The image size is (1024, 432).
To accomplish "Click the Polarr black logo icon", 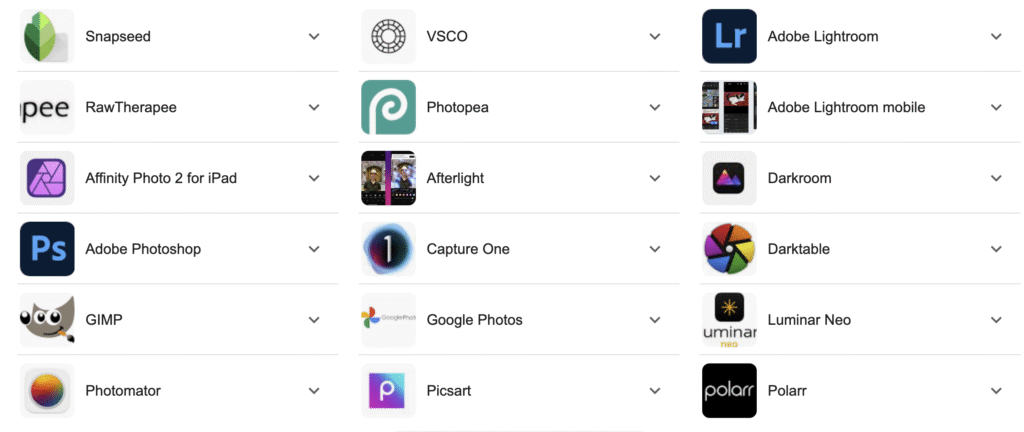I will [729, 391].
